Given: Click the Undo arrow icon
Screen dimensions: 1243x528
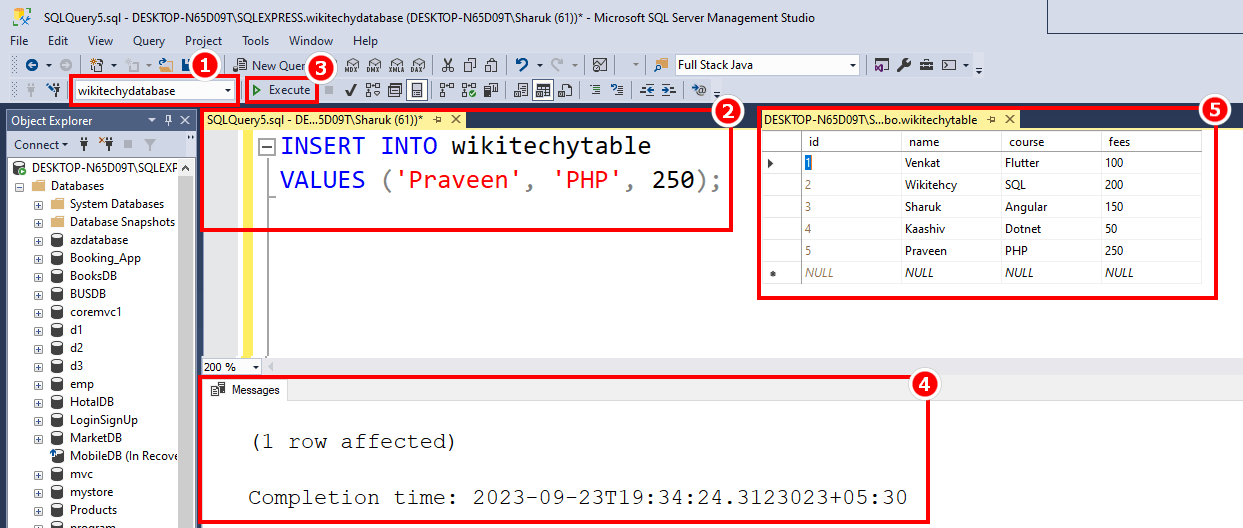Looking at the screenshot, I should (x=521, y=65).
